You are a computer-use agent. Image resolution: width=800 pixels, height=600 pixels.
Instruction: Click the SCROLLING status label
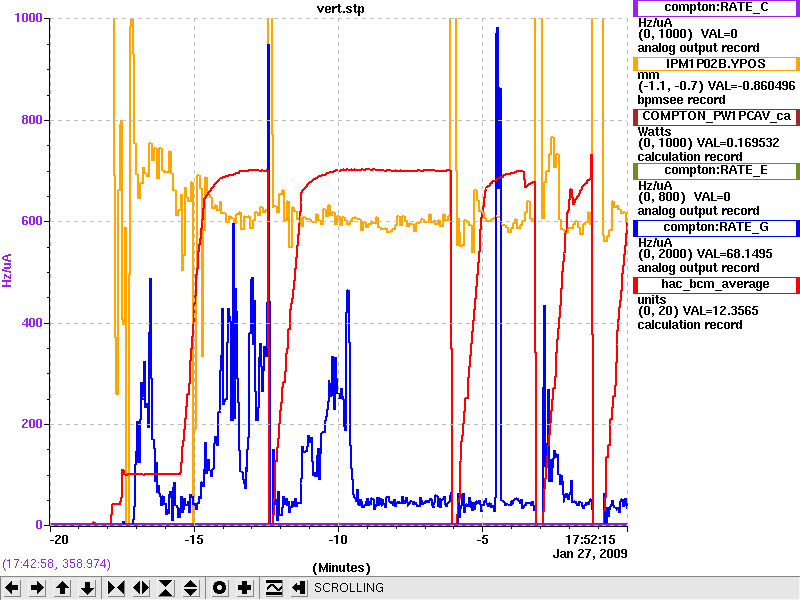pos(348,588)
